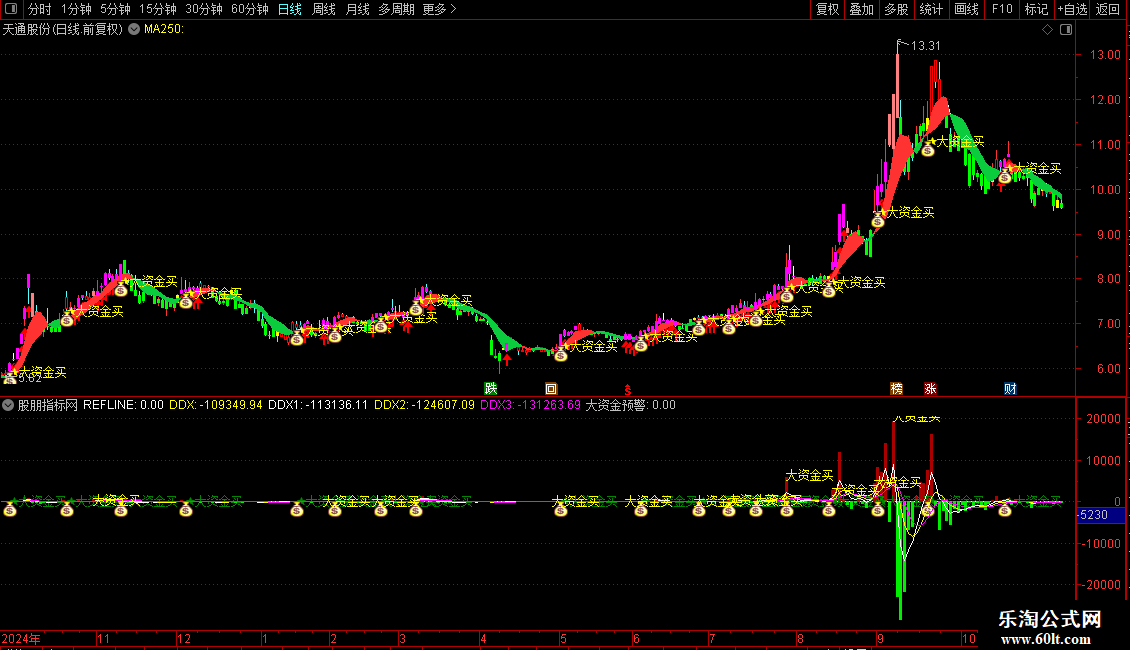The height and width of the screenshot is (650, 1130).
Task: Activate the 画线 drawing tools
Action: coord(966,9)
